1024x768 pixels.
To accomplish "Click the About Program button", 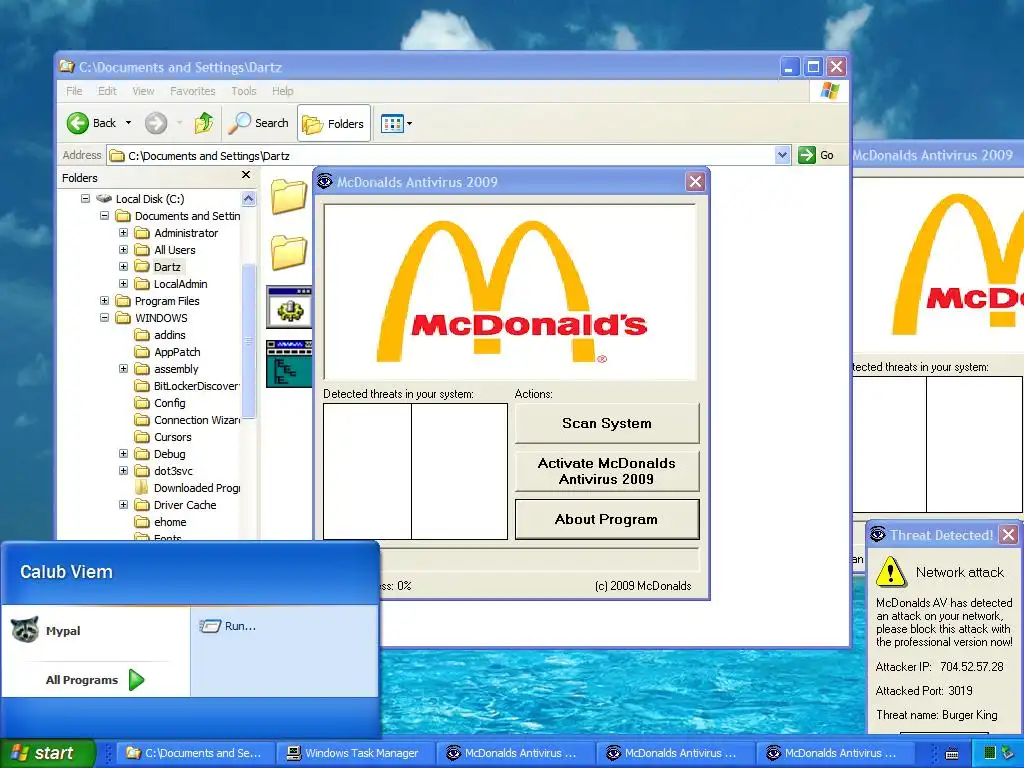I will tap(607, 519).
